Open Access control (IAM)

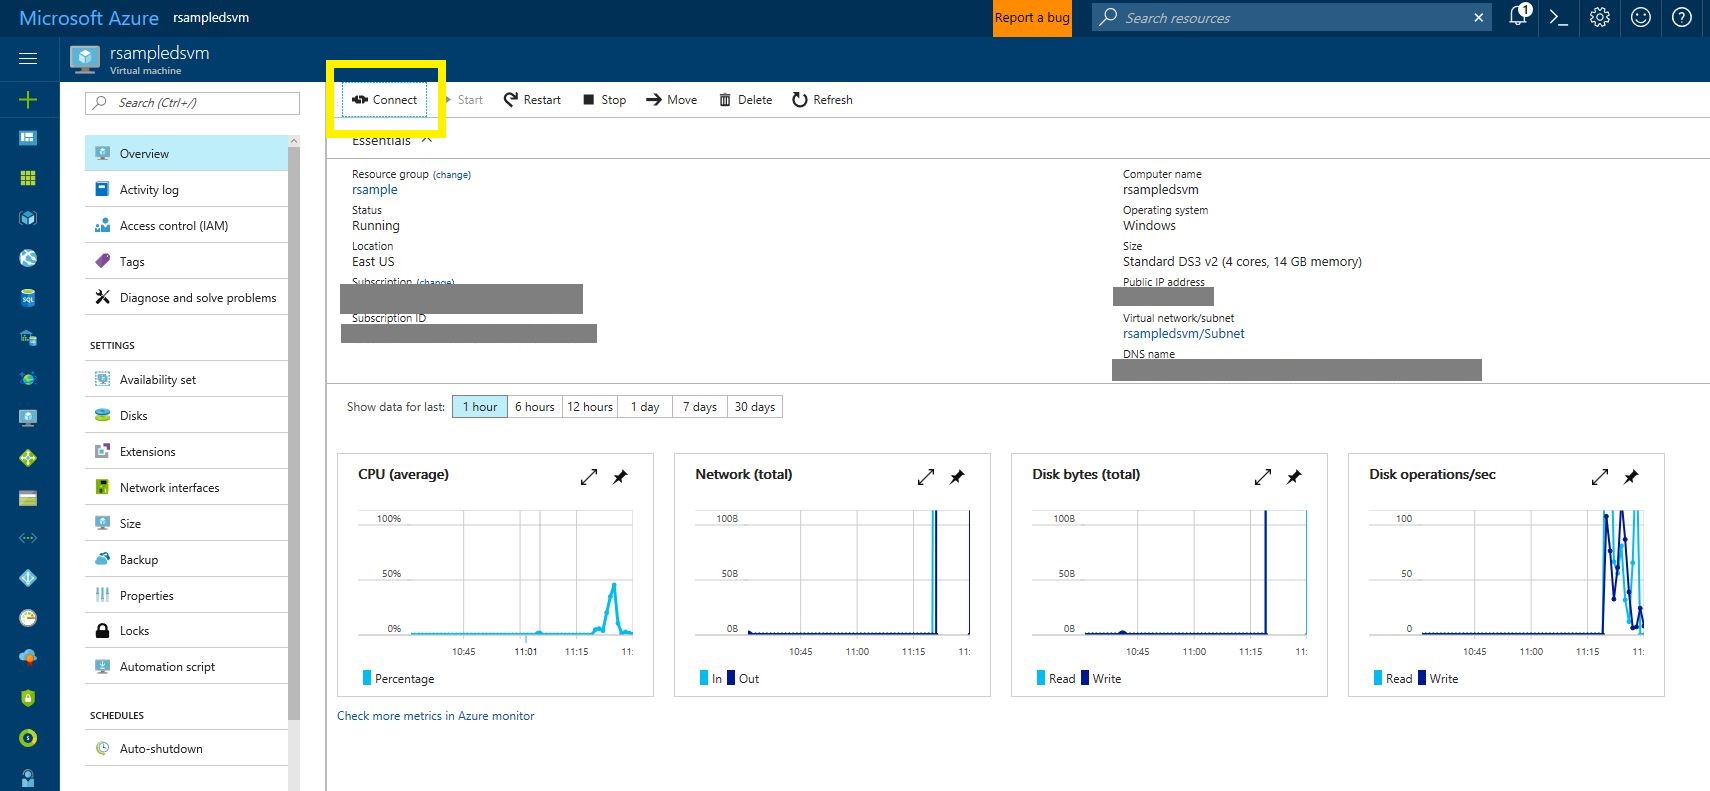(x=187, y=225)
